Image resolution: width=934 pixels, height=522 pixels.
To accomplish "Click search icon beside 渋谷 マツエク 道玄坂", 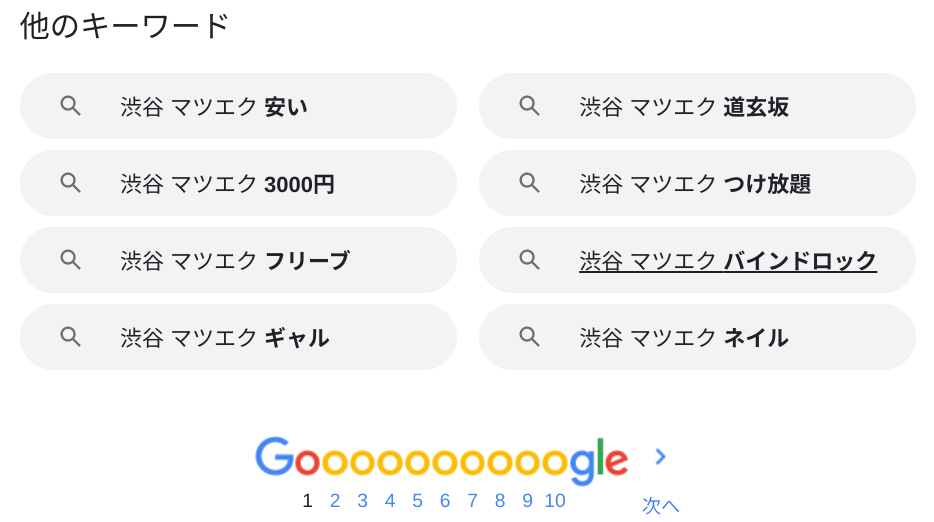I will (x=529, y=106).
